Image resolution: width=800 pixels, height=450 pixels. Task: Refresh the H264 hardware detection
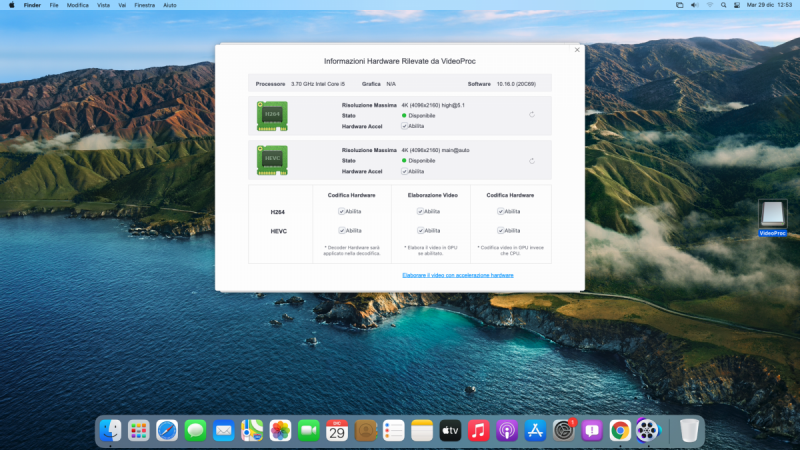tap(532, 114)
